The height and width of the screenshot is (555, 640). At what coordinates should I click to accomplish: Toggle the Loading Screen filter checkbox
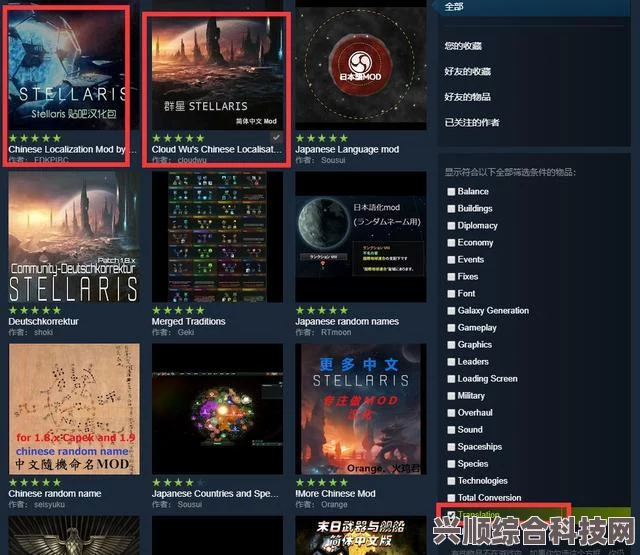451,379
